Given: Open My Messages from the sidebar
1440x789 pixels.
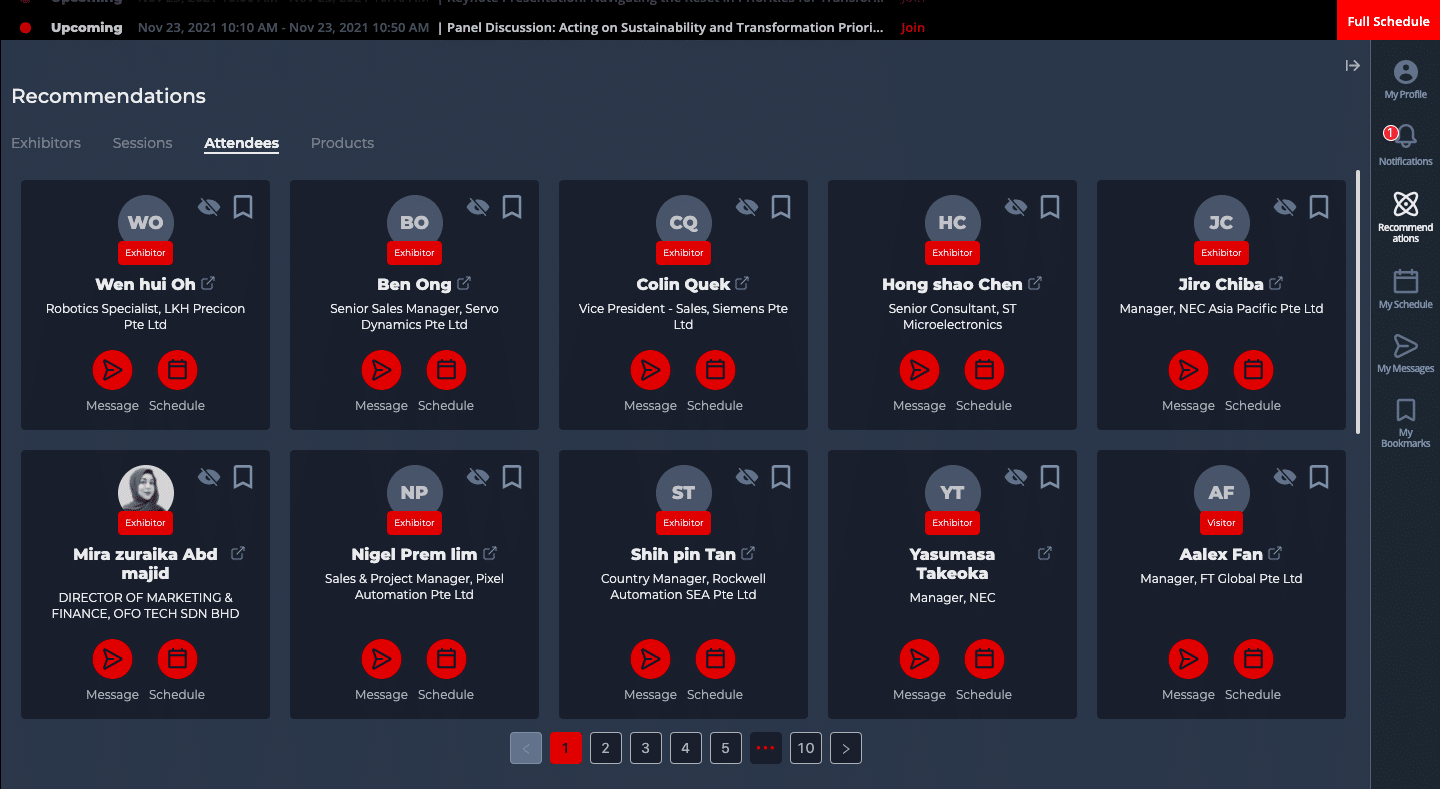Looking at the screenshot, I should coord(1405,353).
